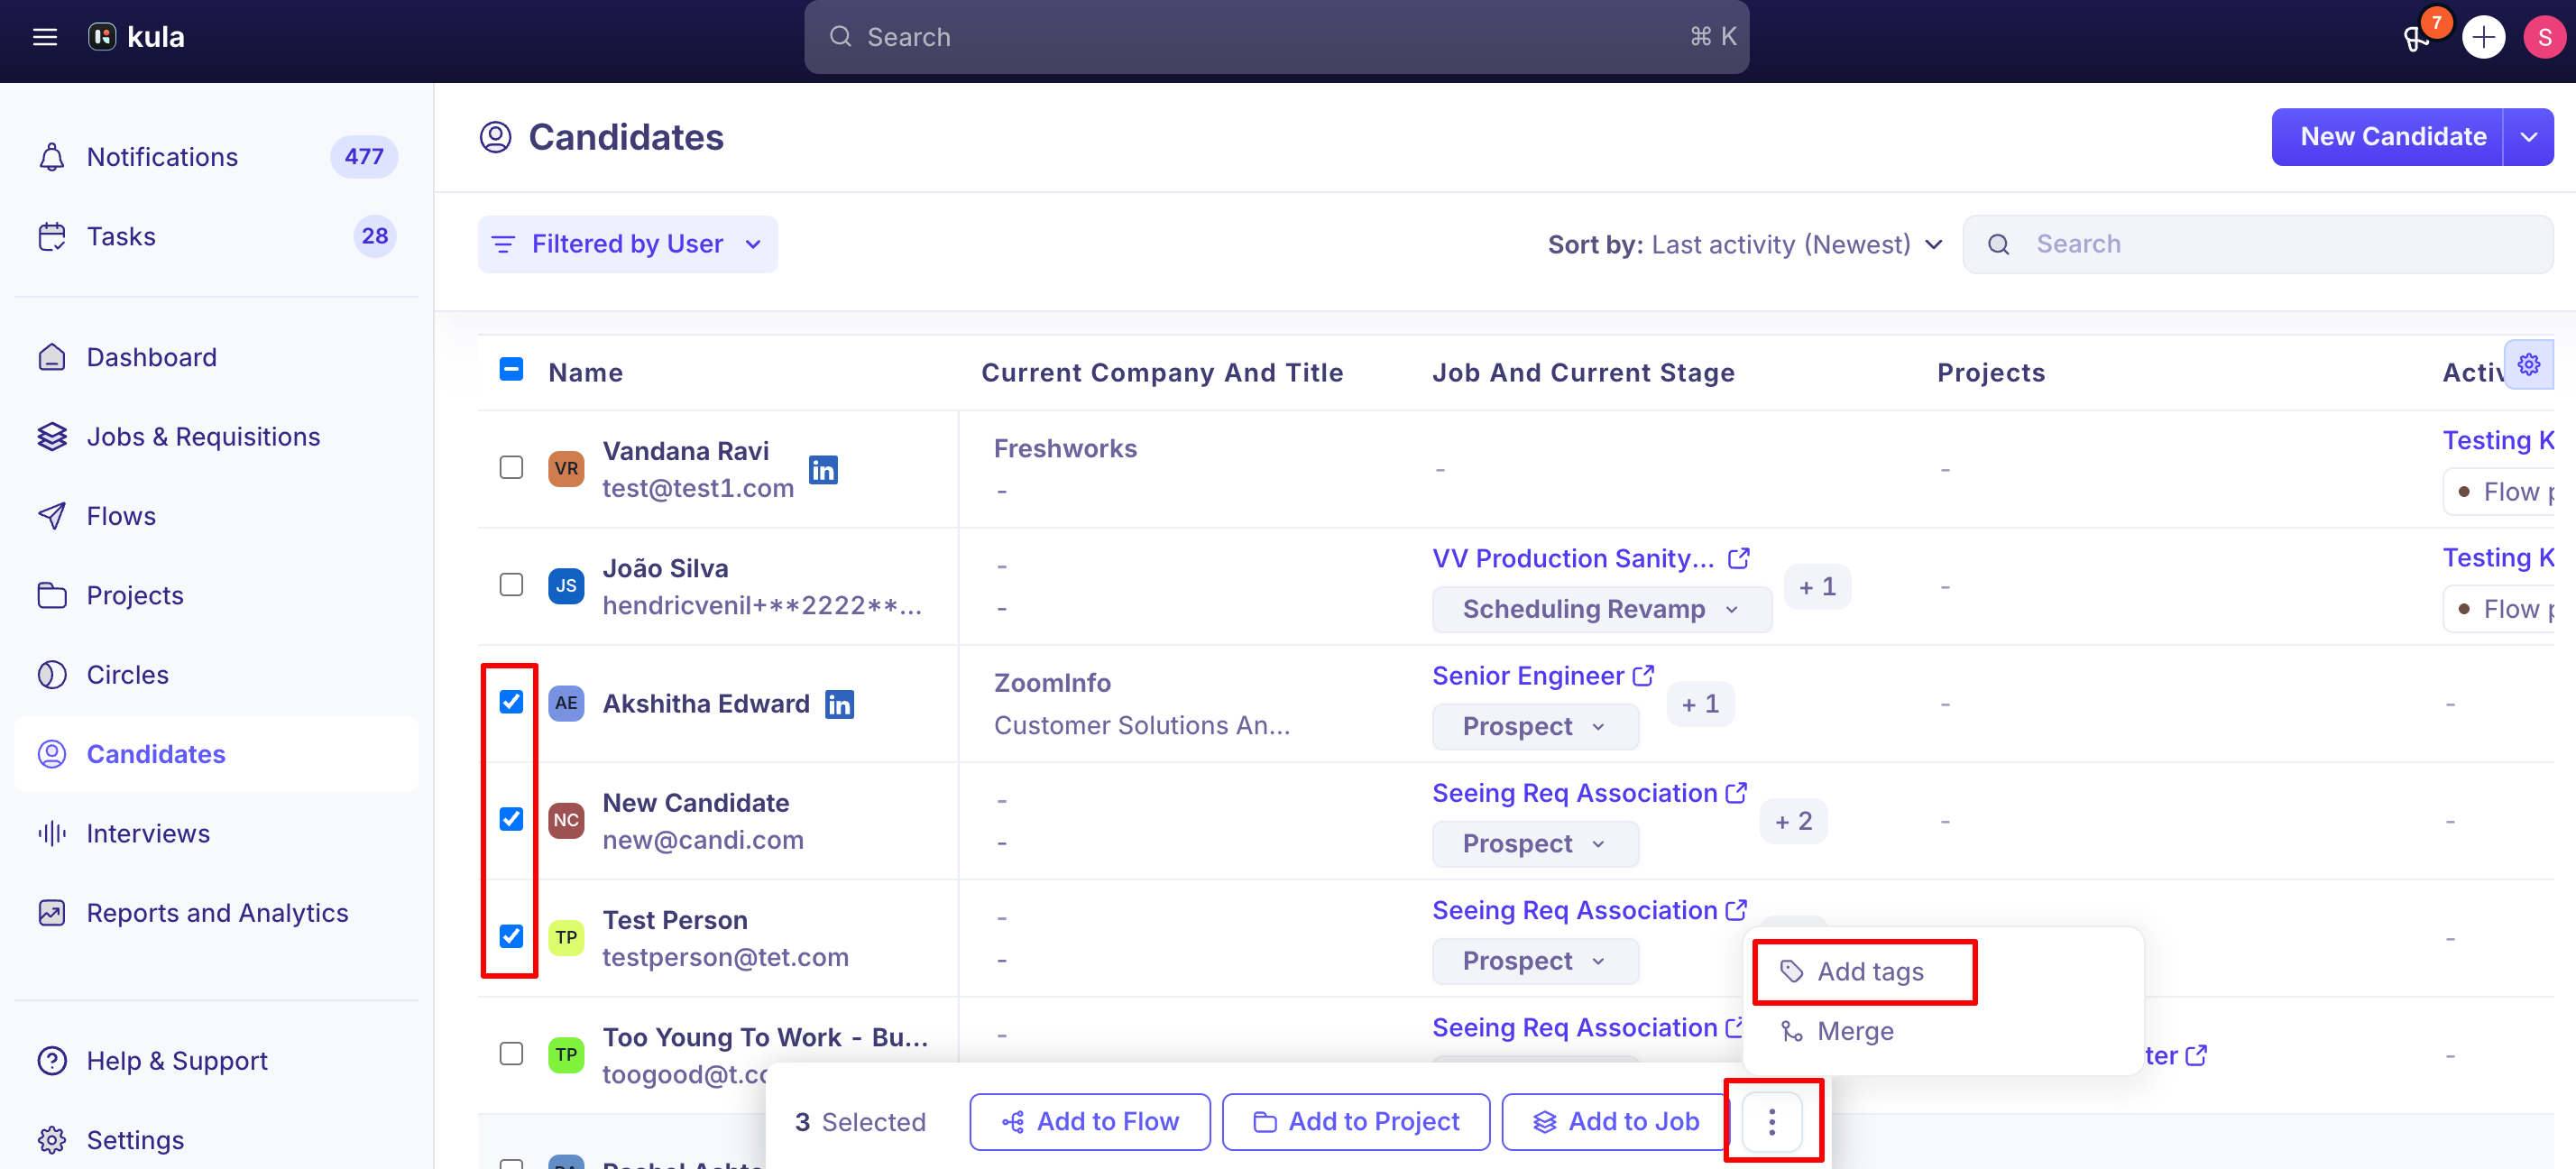The height and width of the screenshot is (1169, 2576).
Task: Open external link icon for New Candidate's job
Action: [x=1737, y=793]
